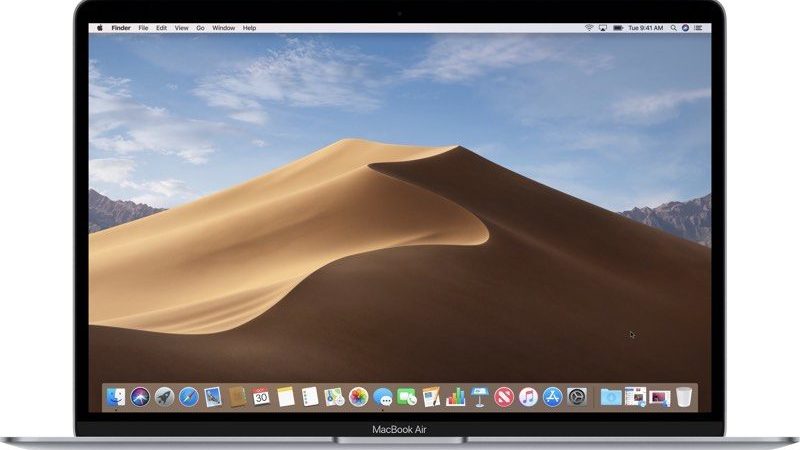Image resolution: width=800 pixels, height=450 pixels.
Task: Launch Photos app from the dock
Action: coord(358,397)
